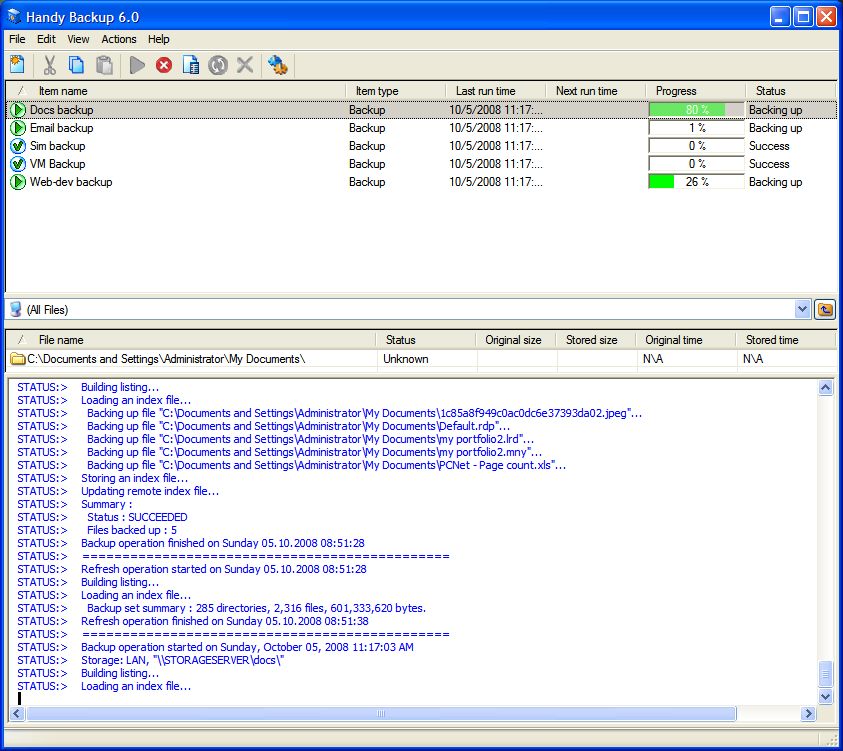
Task: Click the Docs backup 80% progress bar
Action: [696, 110]
